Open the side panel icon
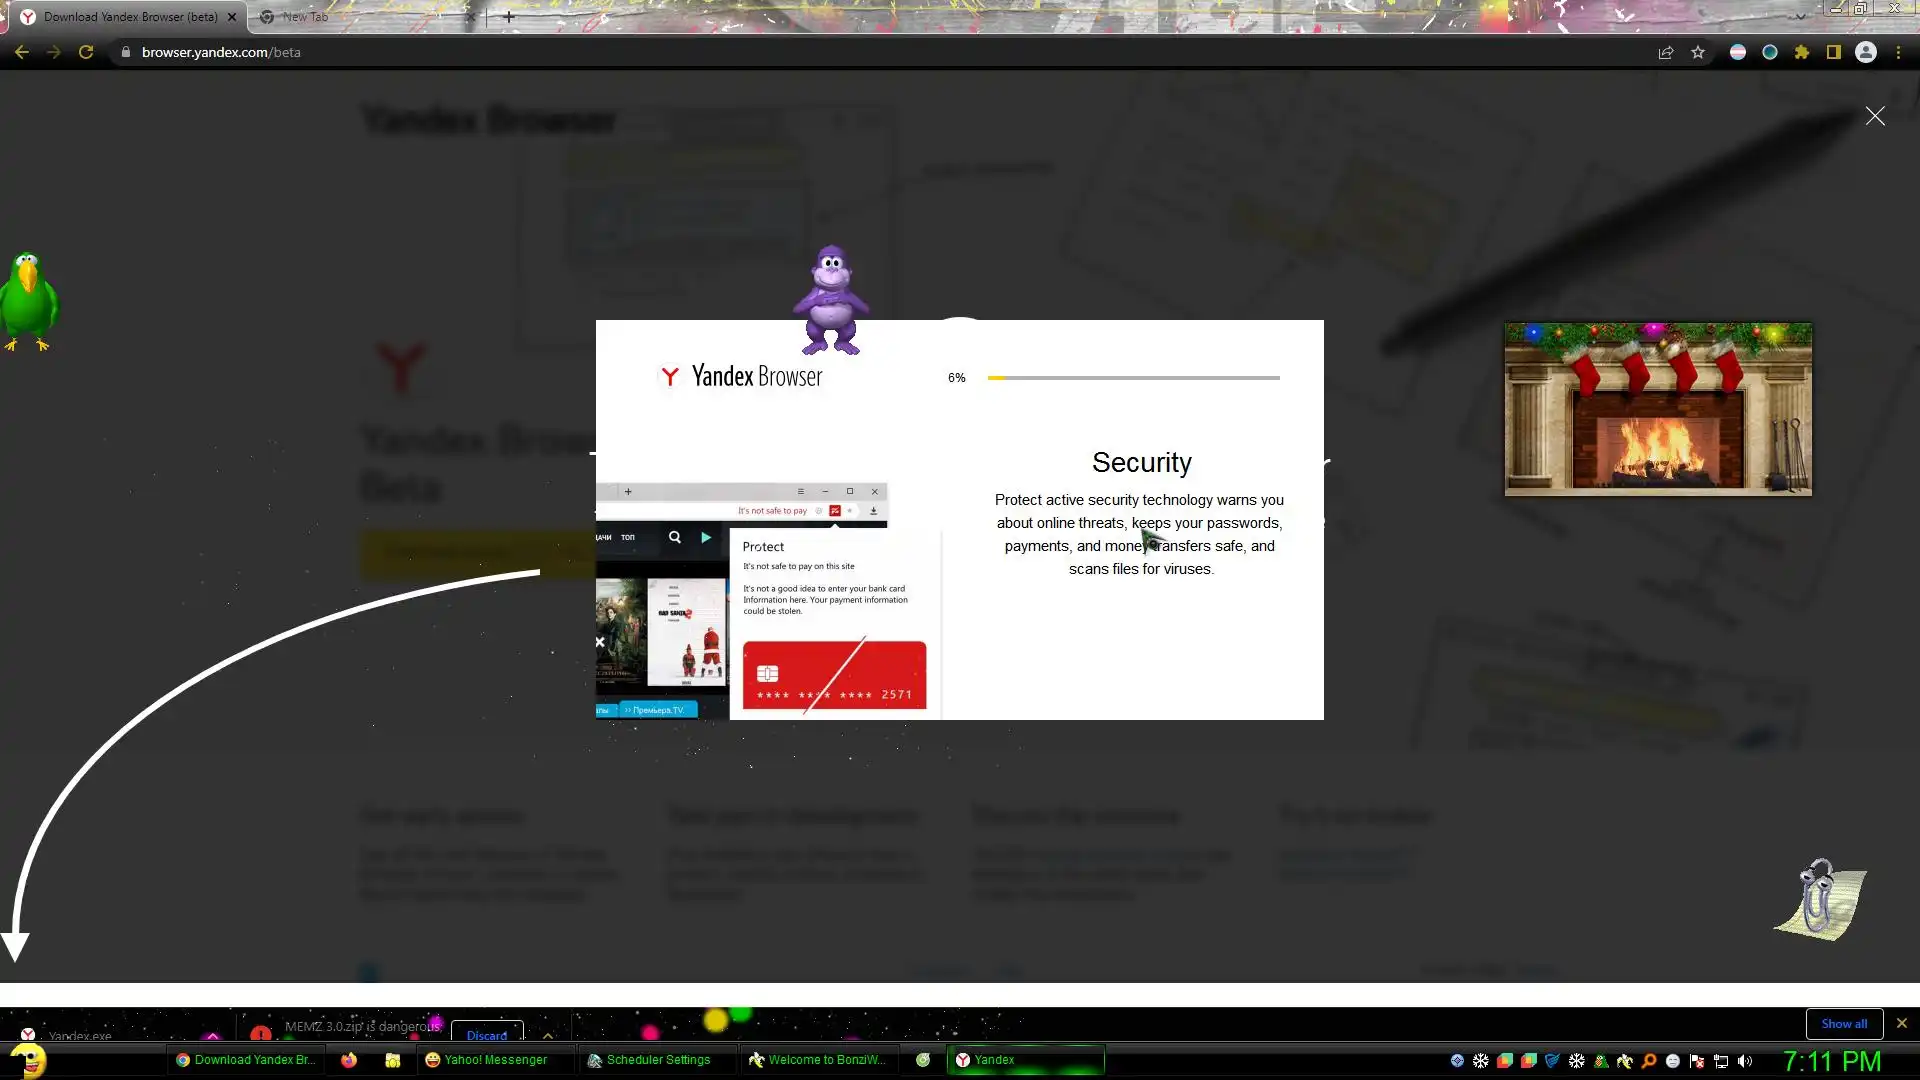Screen dimensions: 1920x1080 click(x=1834, y=52)
